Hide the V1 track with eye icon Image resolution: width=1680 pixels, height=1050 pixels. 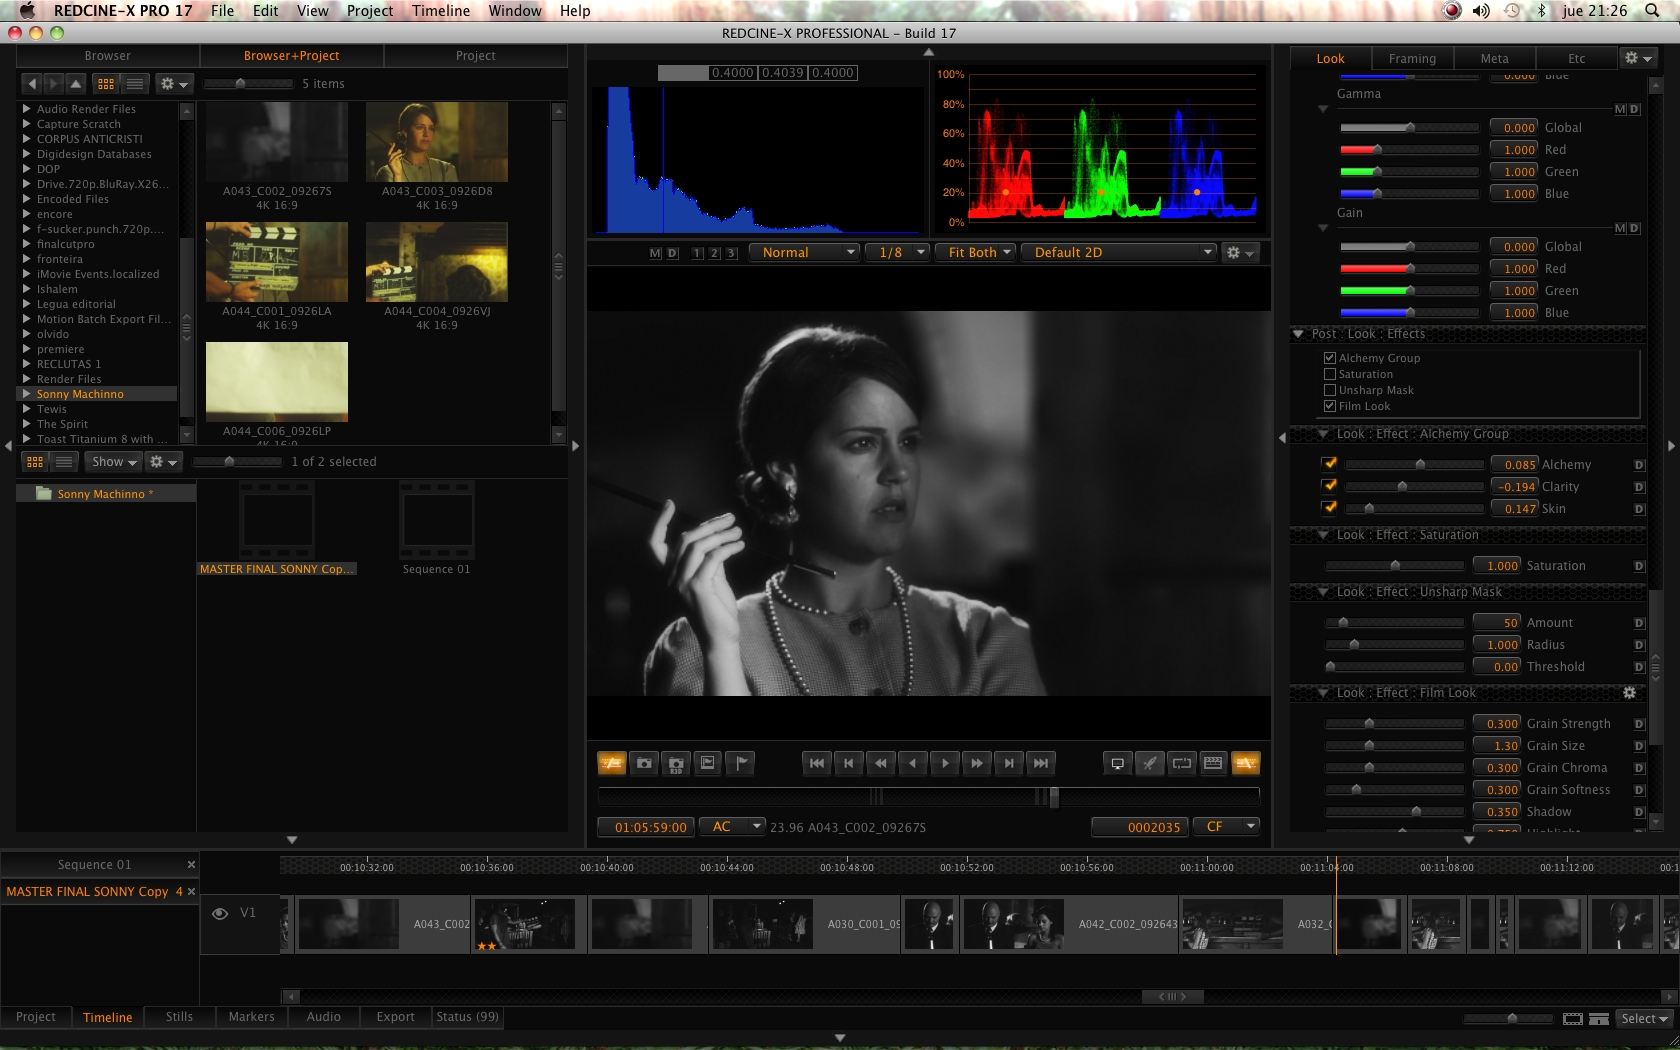[x=220, y=913]
